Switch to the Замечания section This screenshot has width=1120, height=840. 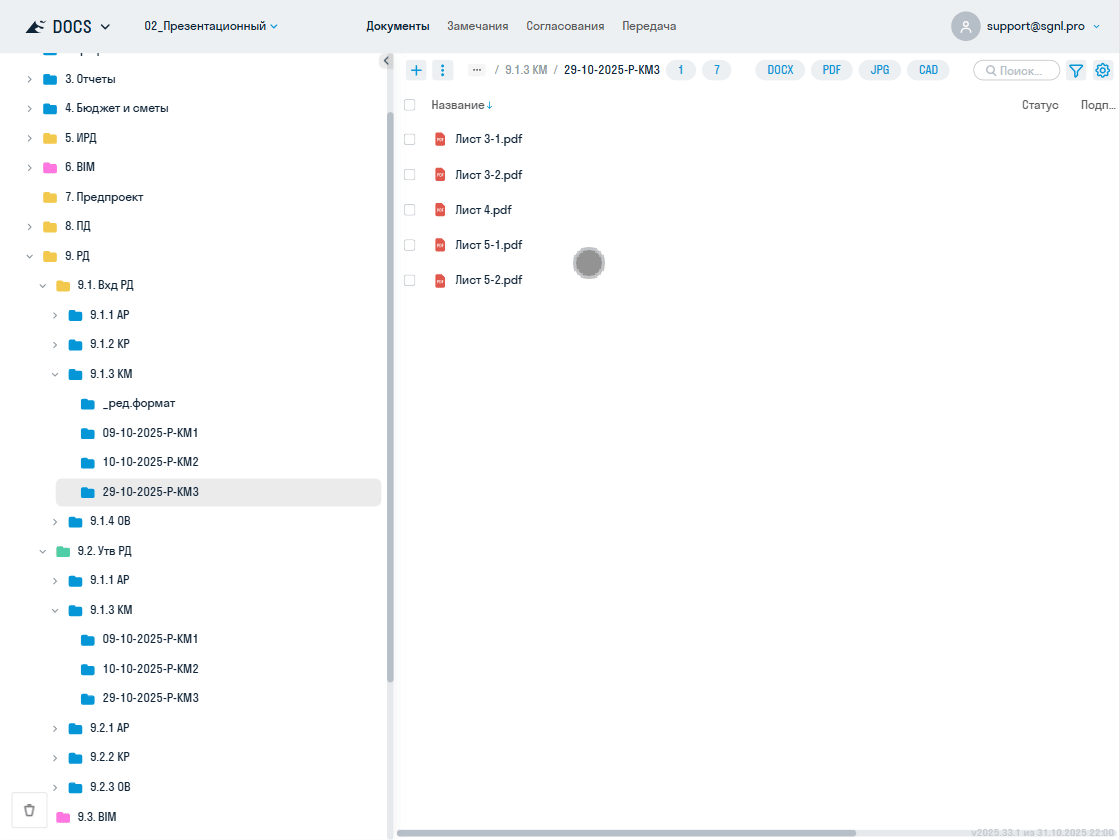(x=477, y=26)
